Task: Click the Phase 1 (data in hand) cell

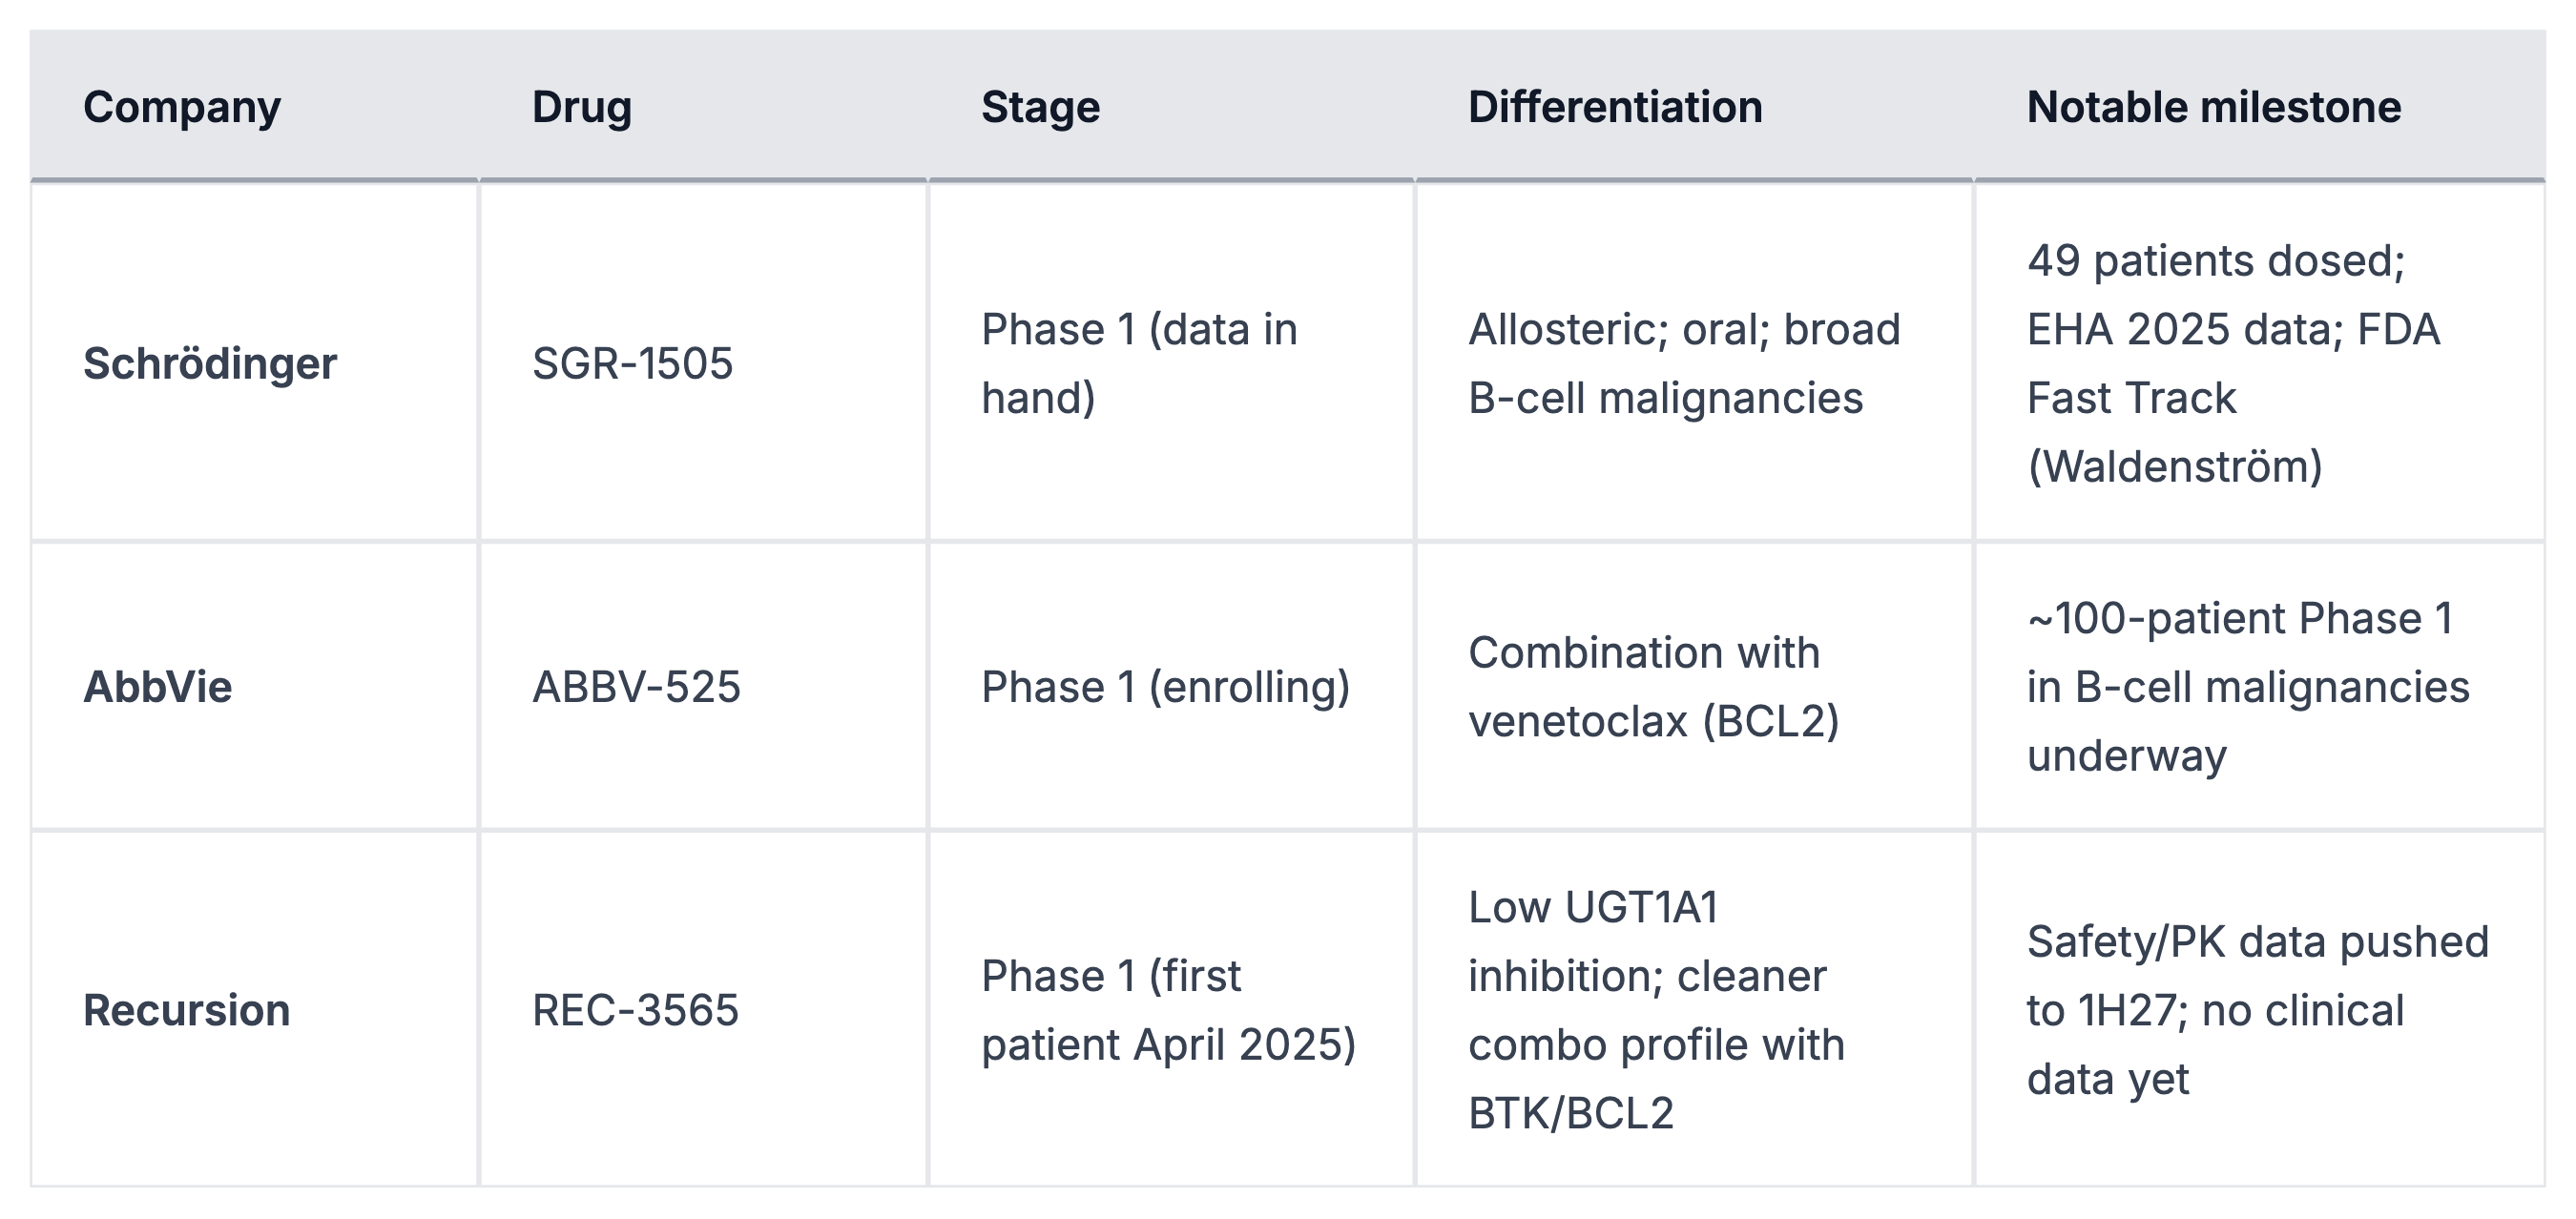Action: (1138, 363)
